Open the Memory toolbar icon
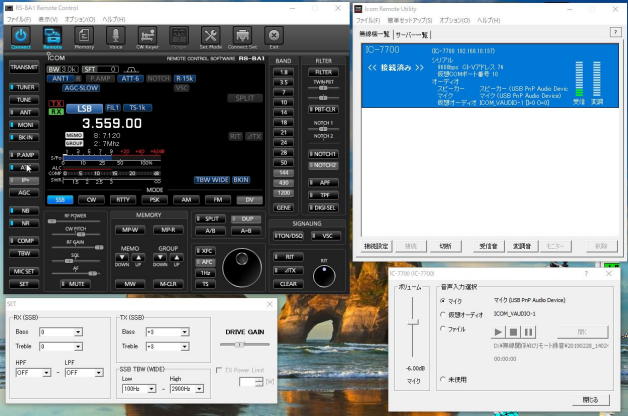The image size is (628, 416). (84, 35)
